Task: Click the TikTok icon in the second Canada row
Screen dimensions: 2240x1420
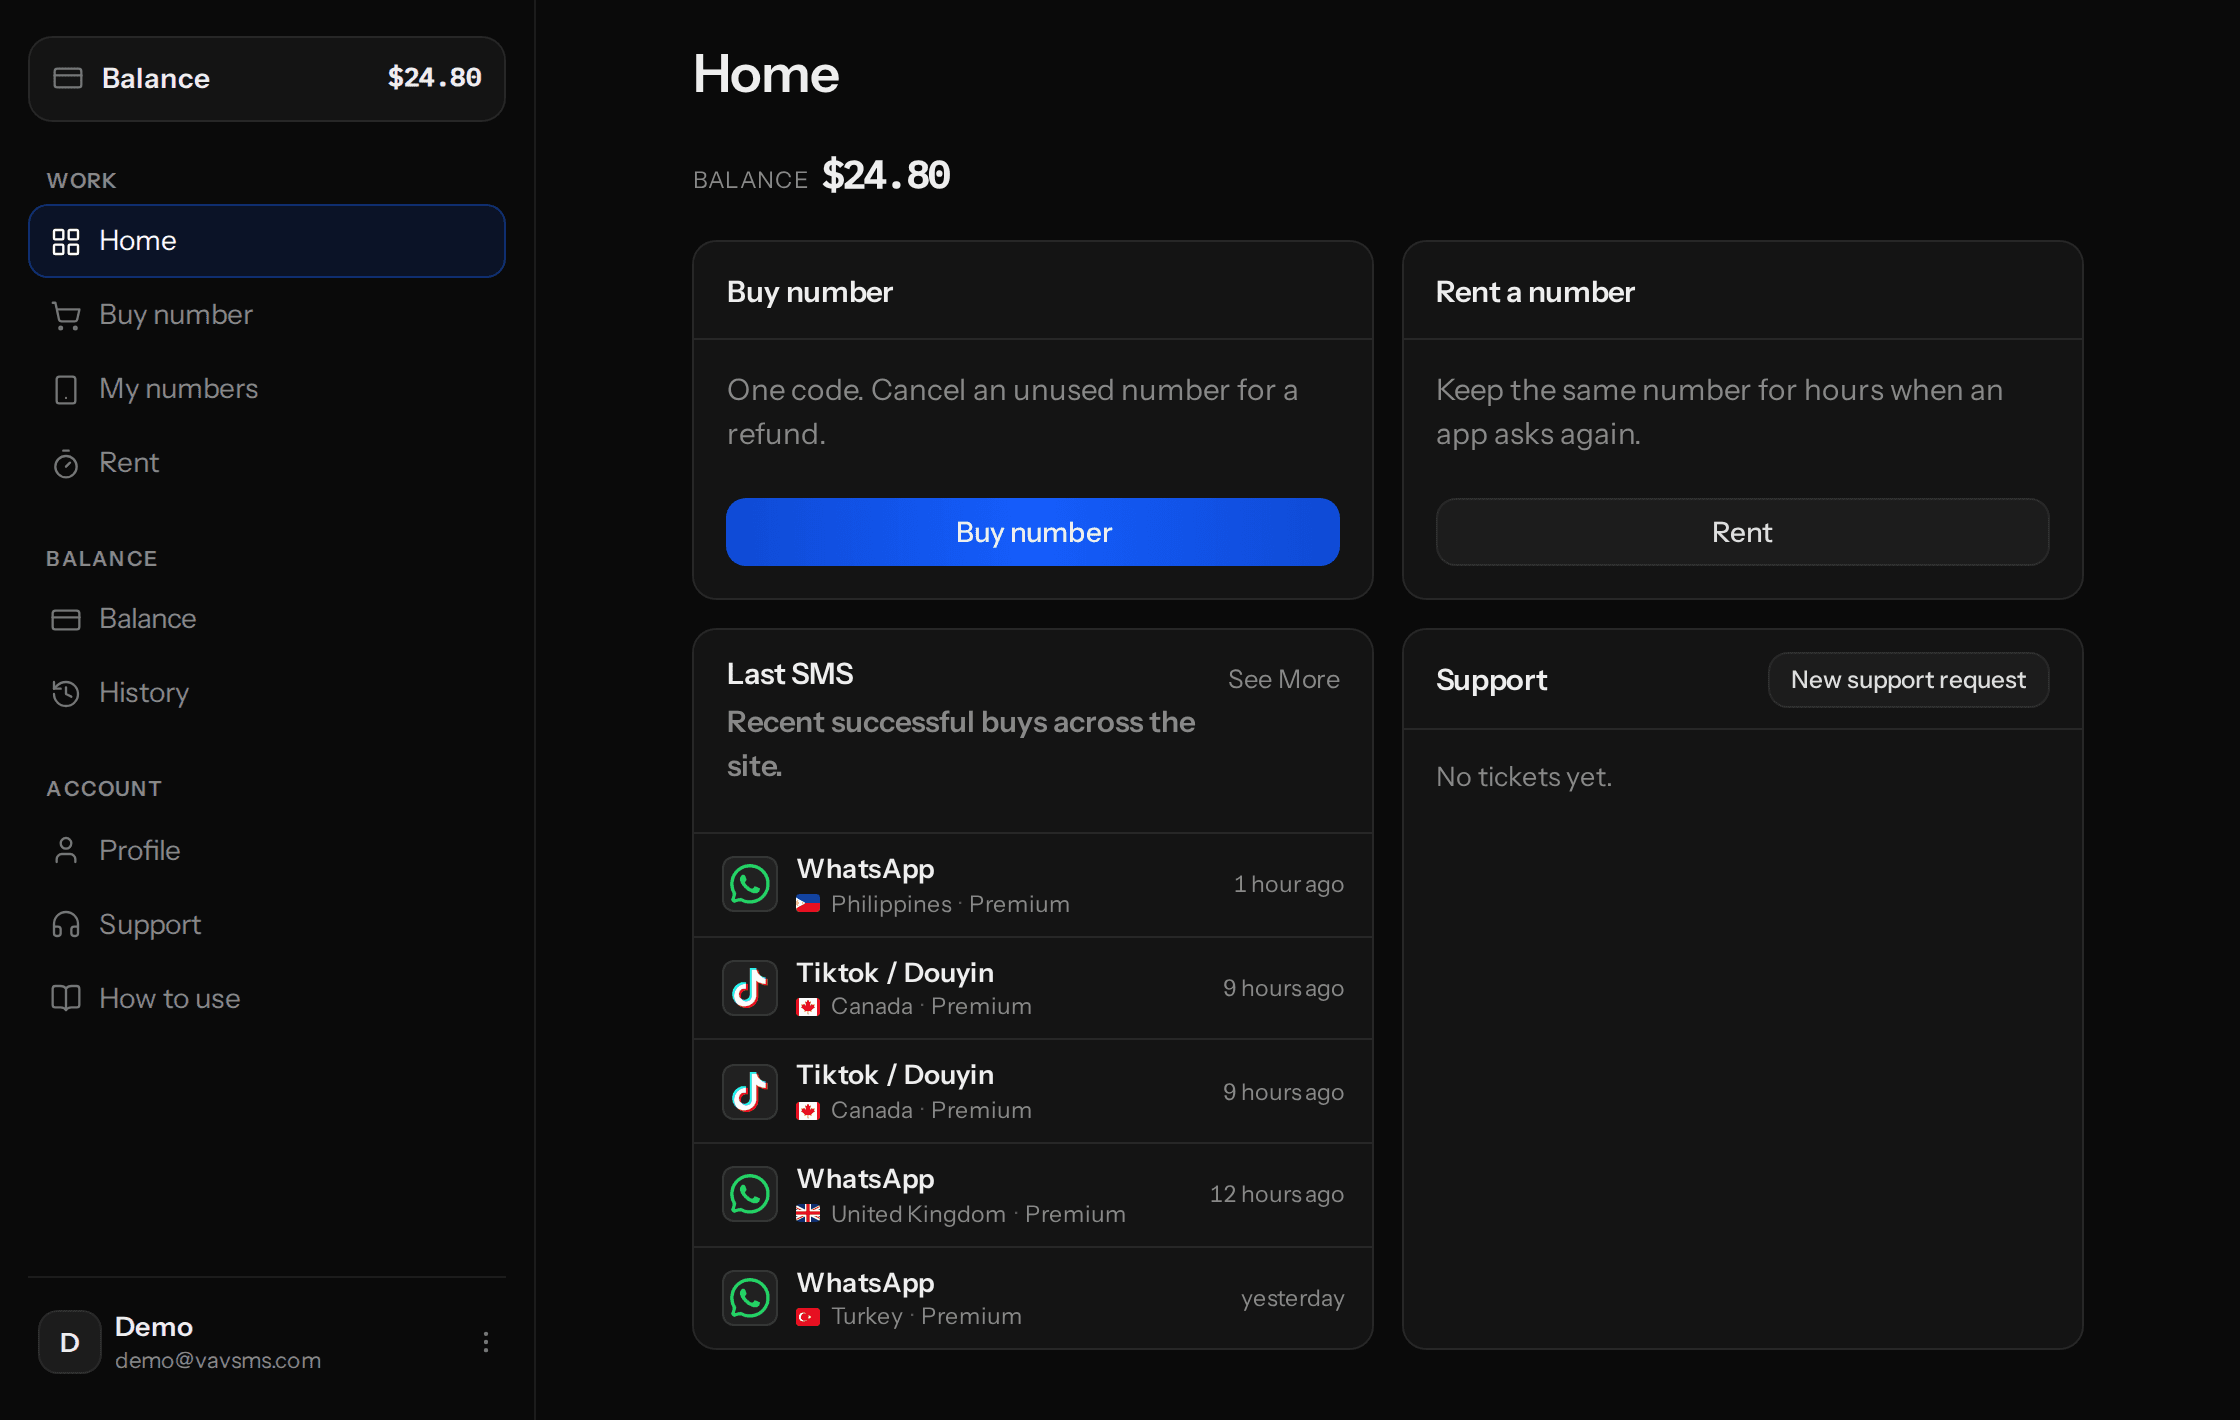Action: 750,1091
